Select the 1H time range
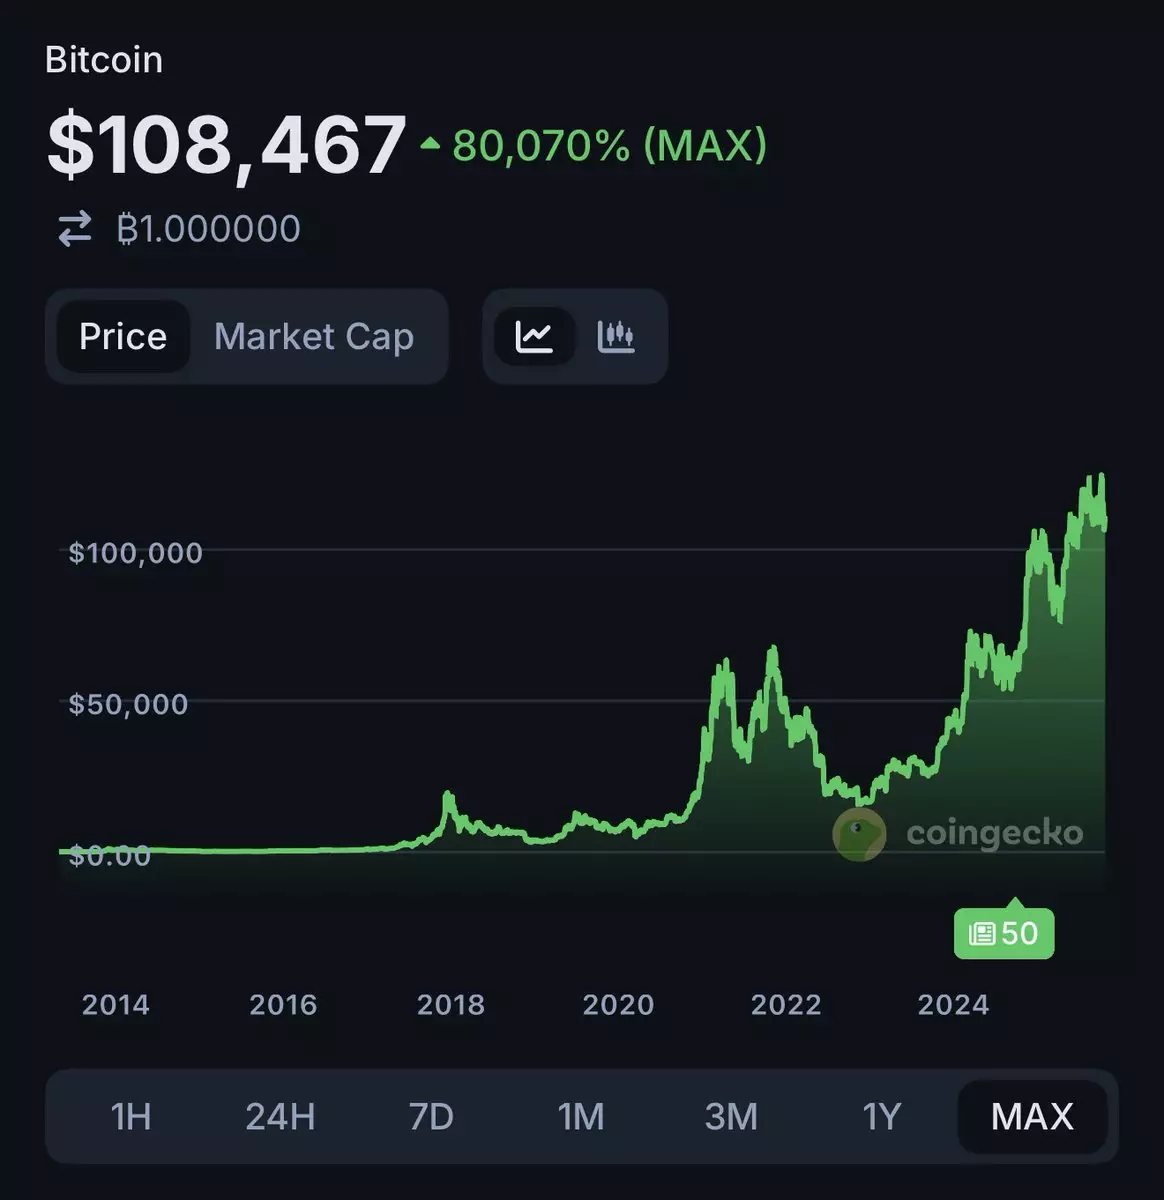1164x1200 pixels. tap(131, 1116)
